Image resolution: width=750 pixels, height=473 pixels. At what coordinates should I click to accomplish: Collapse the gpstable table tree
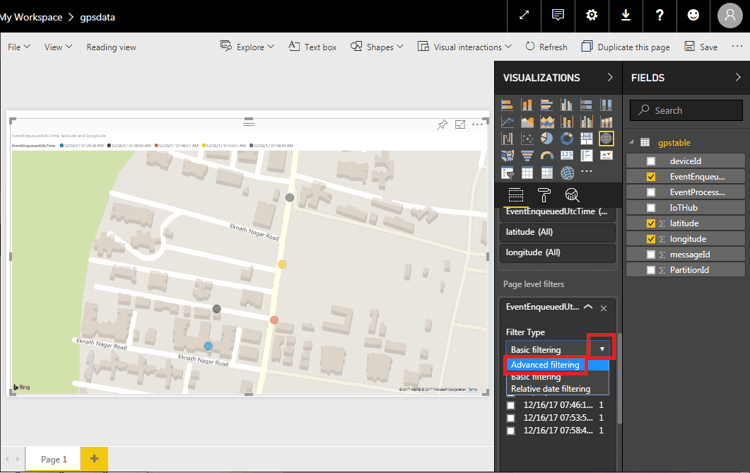click(631, 142)
